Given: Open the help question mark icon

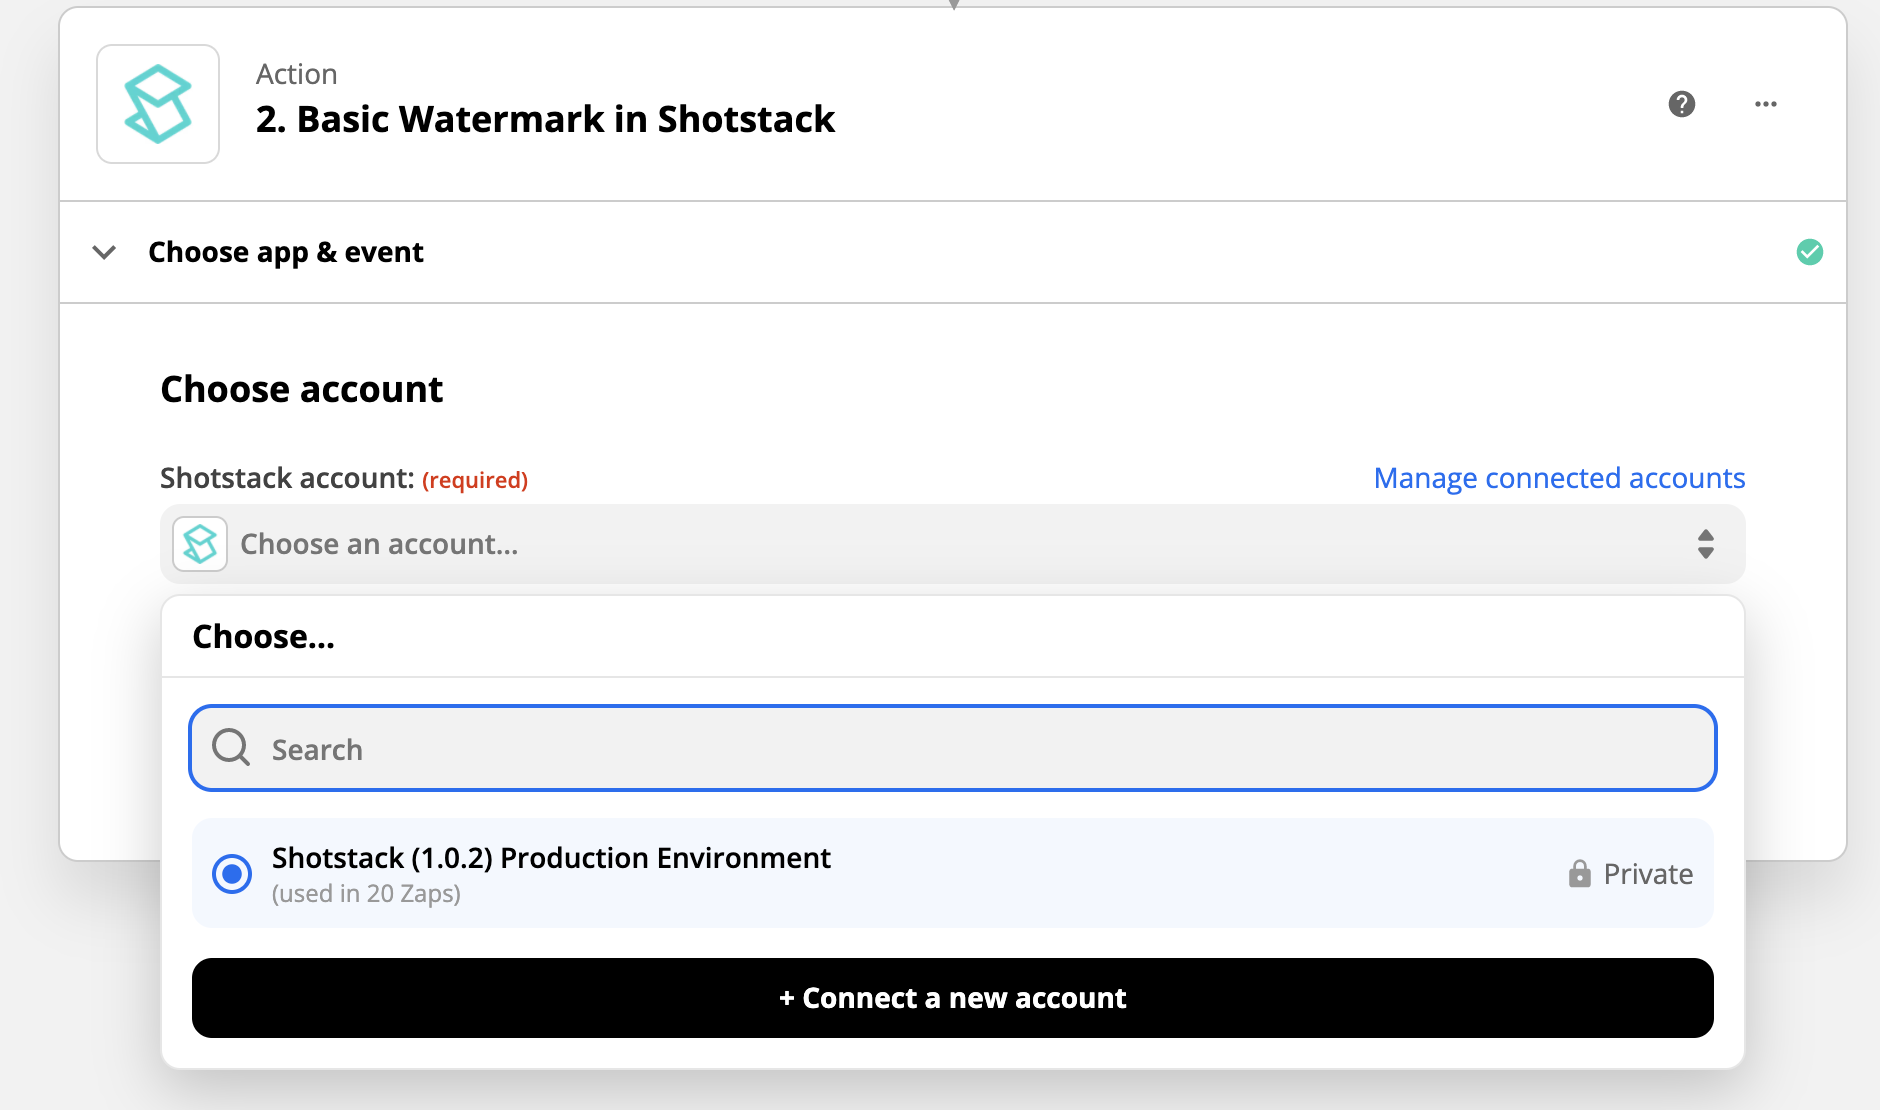Looking at the screenshot, I should [1682, 104].
